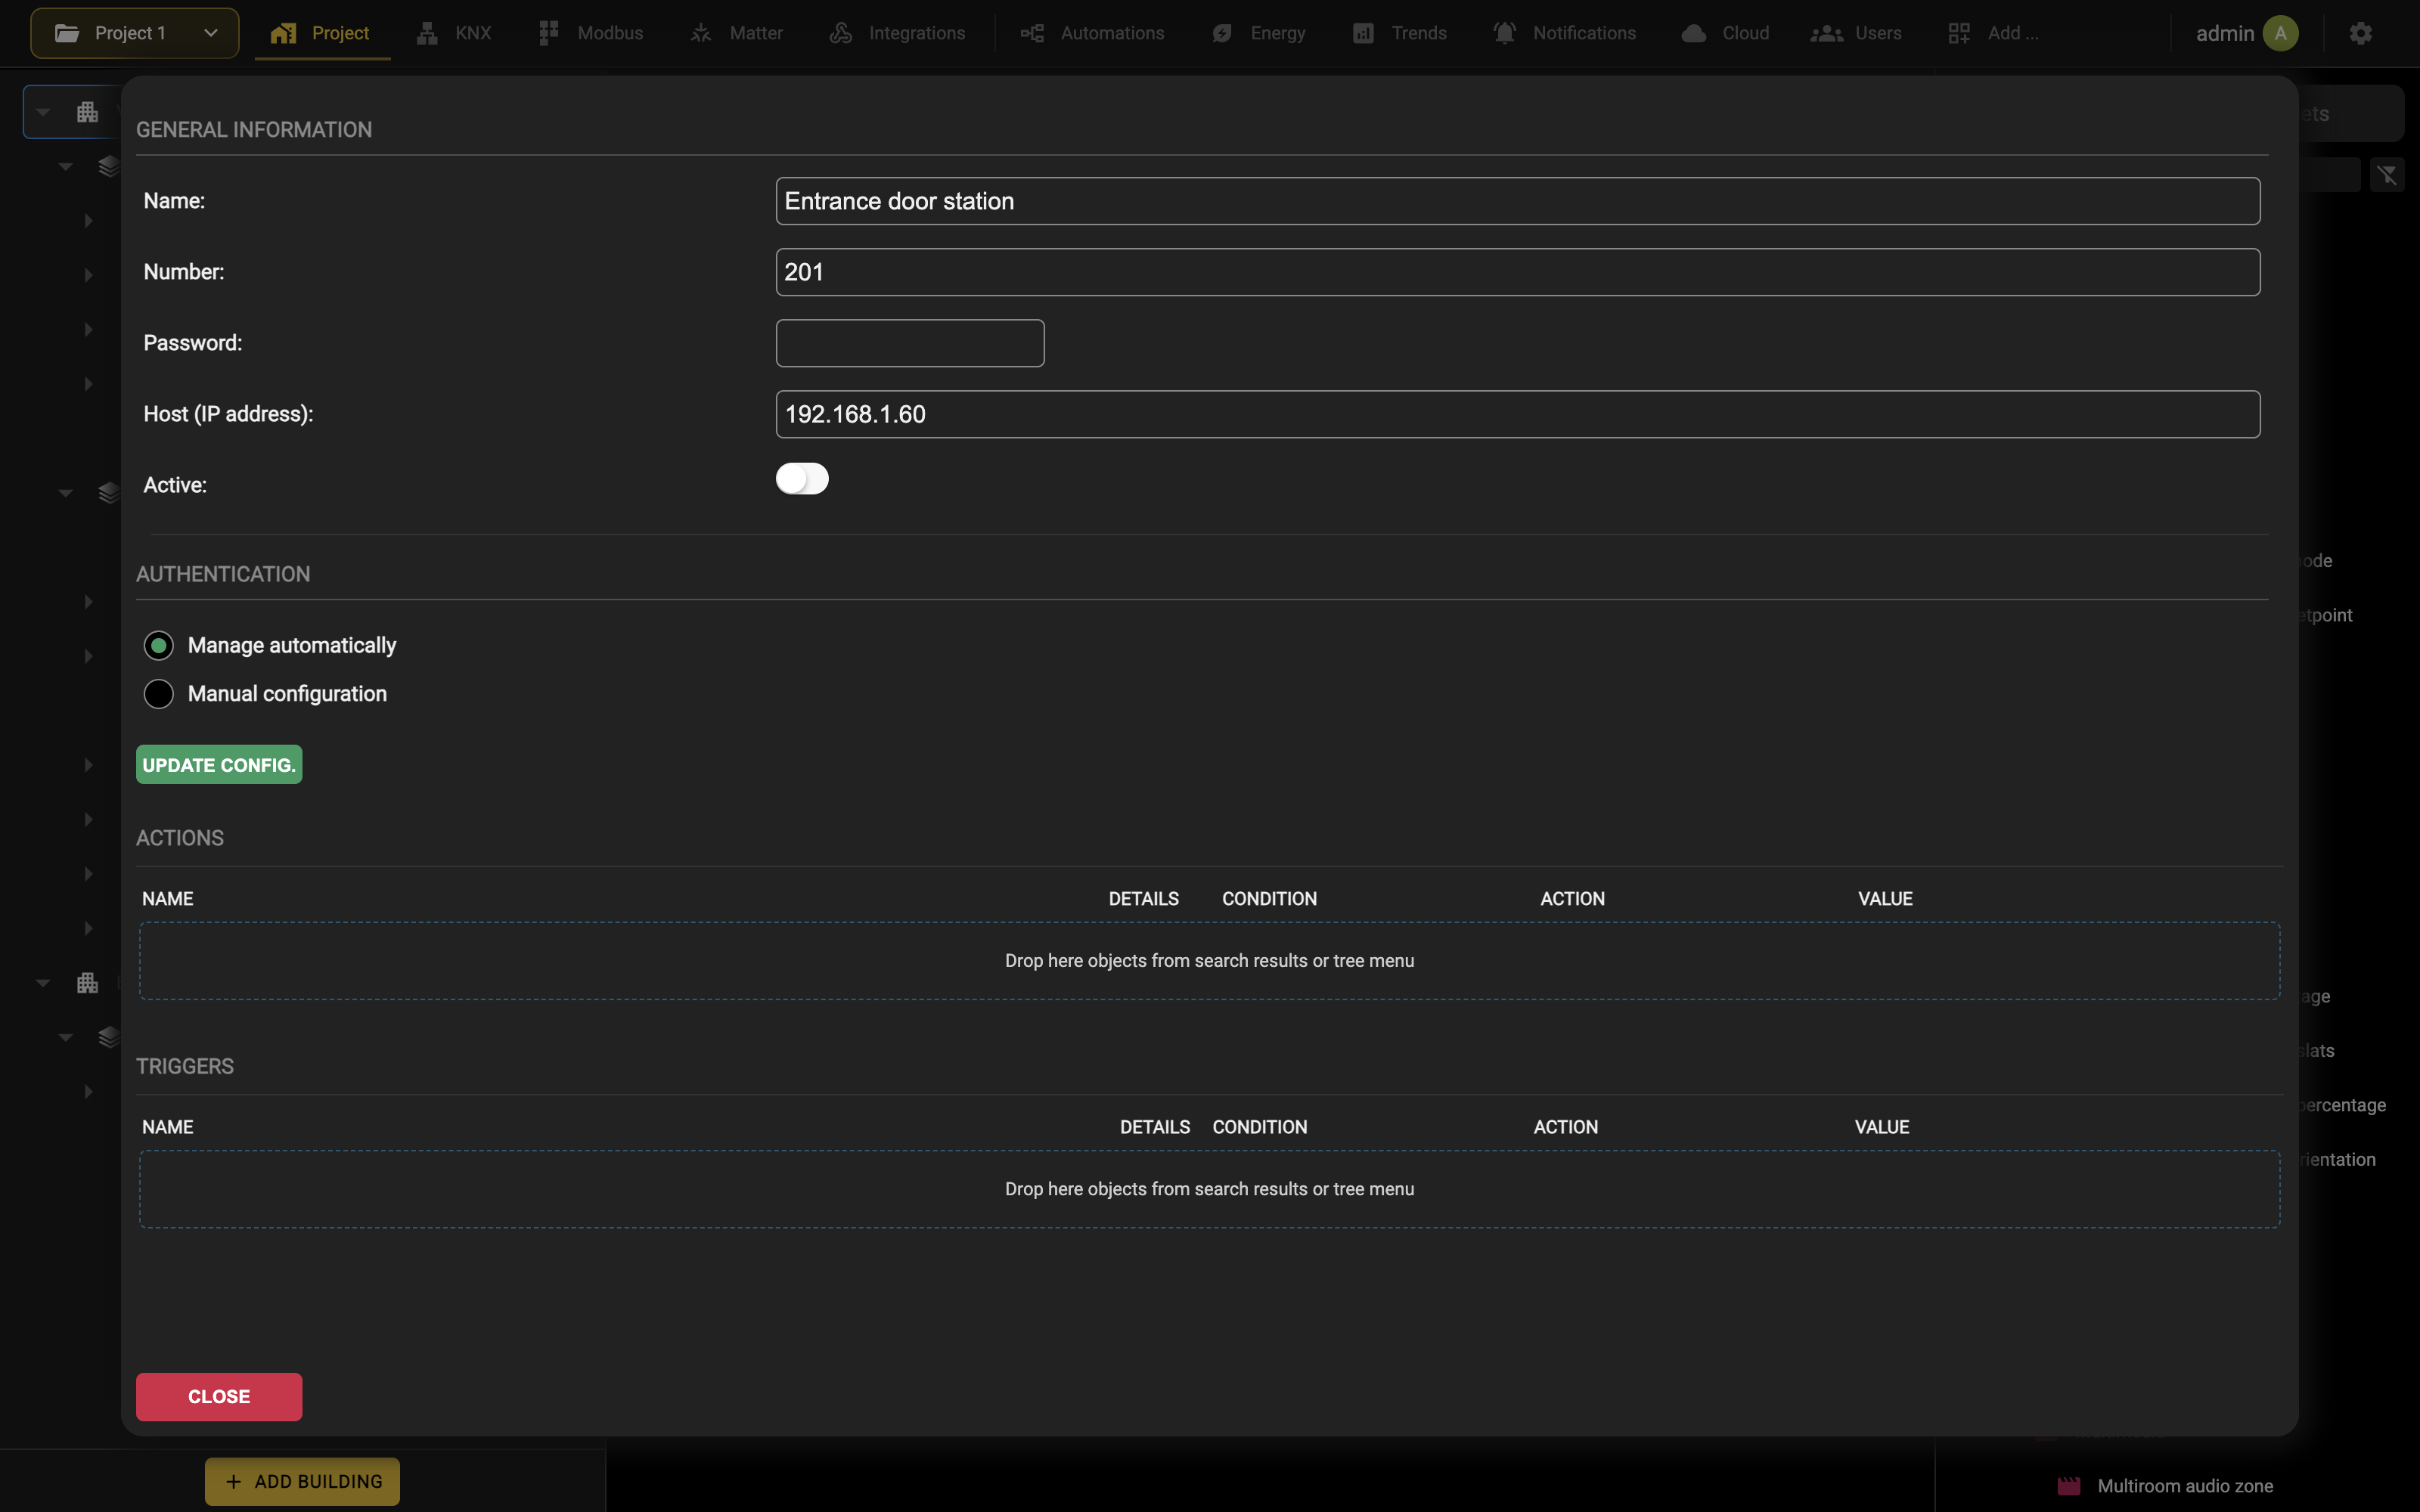Click the Users group icon
The image size is (2420, 1512).
tap(1826, 33)
